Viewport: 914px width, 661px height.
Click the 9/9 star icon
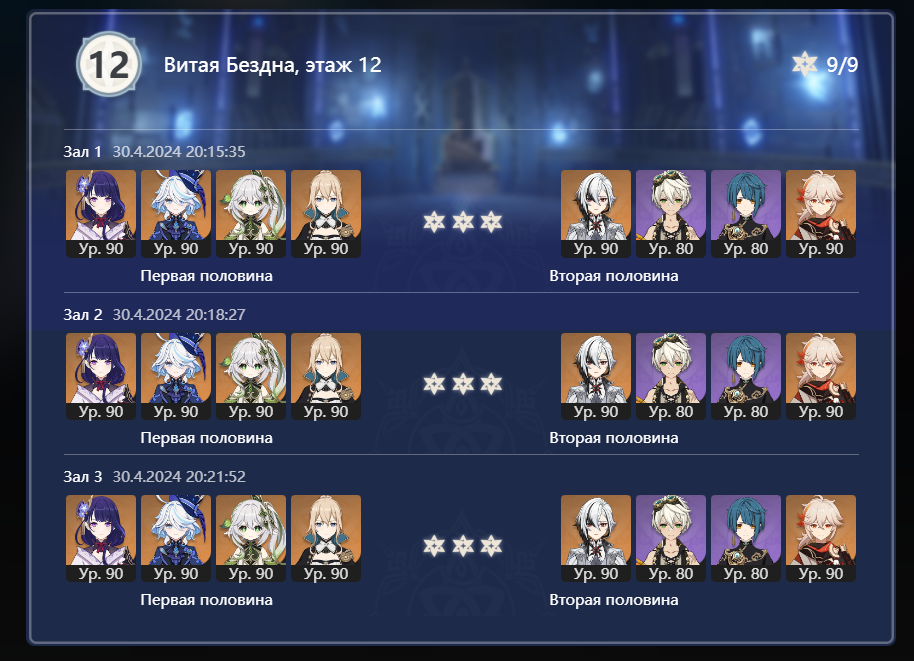(804, 64)
